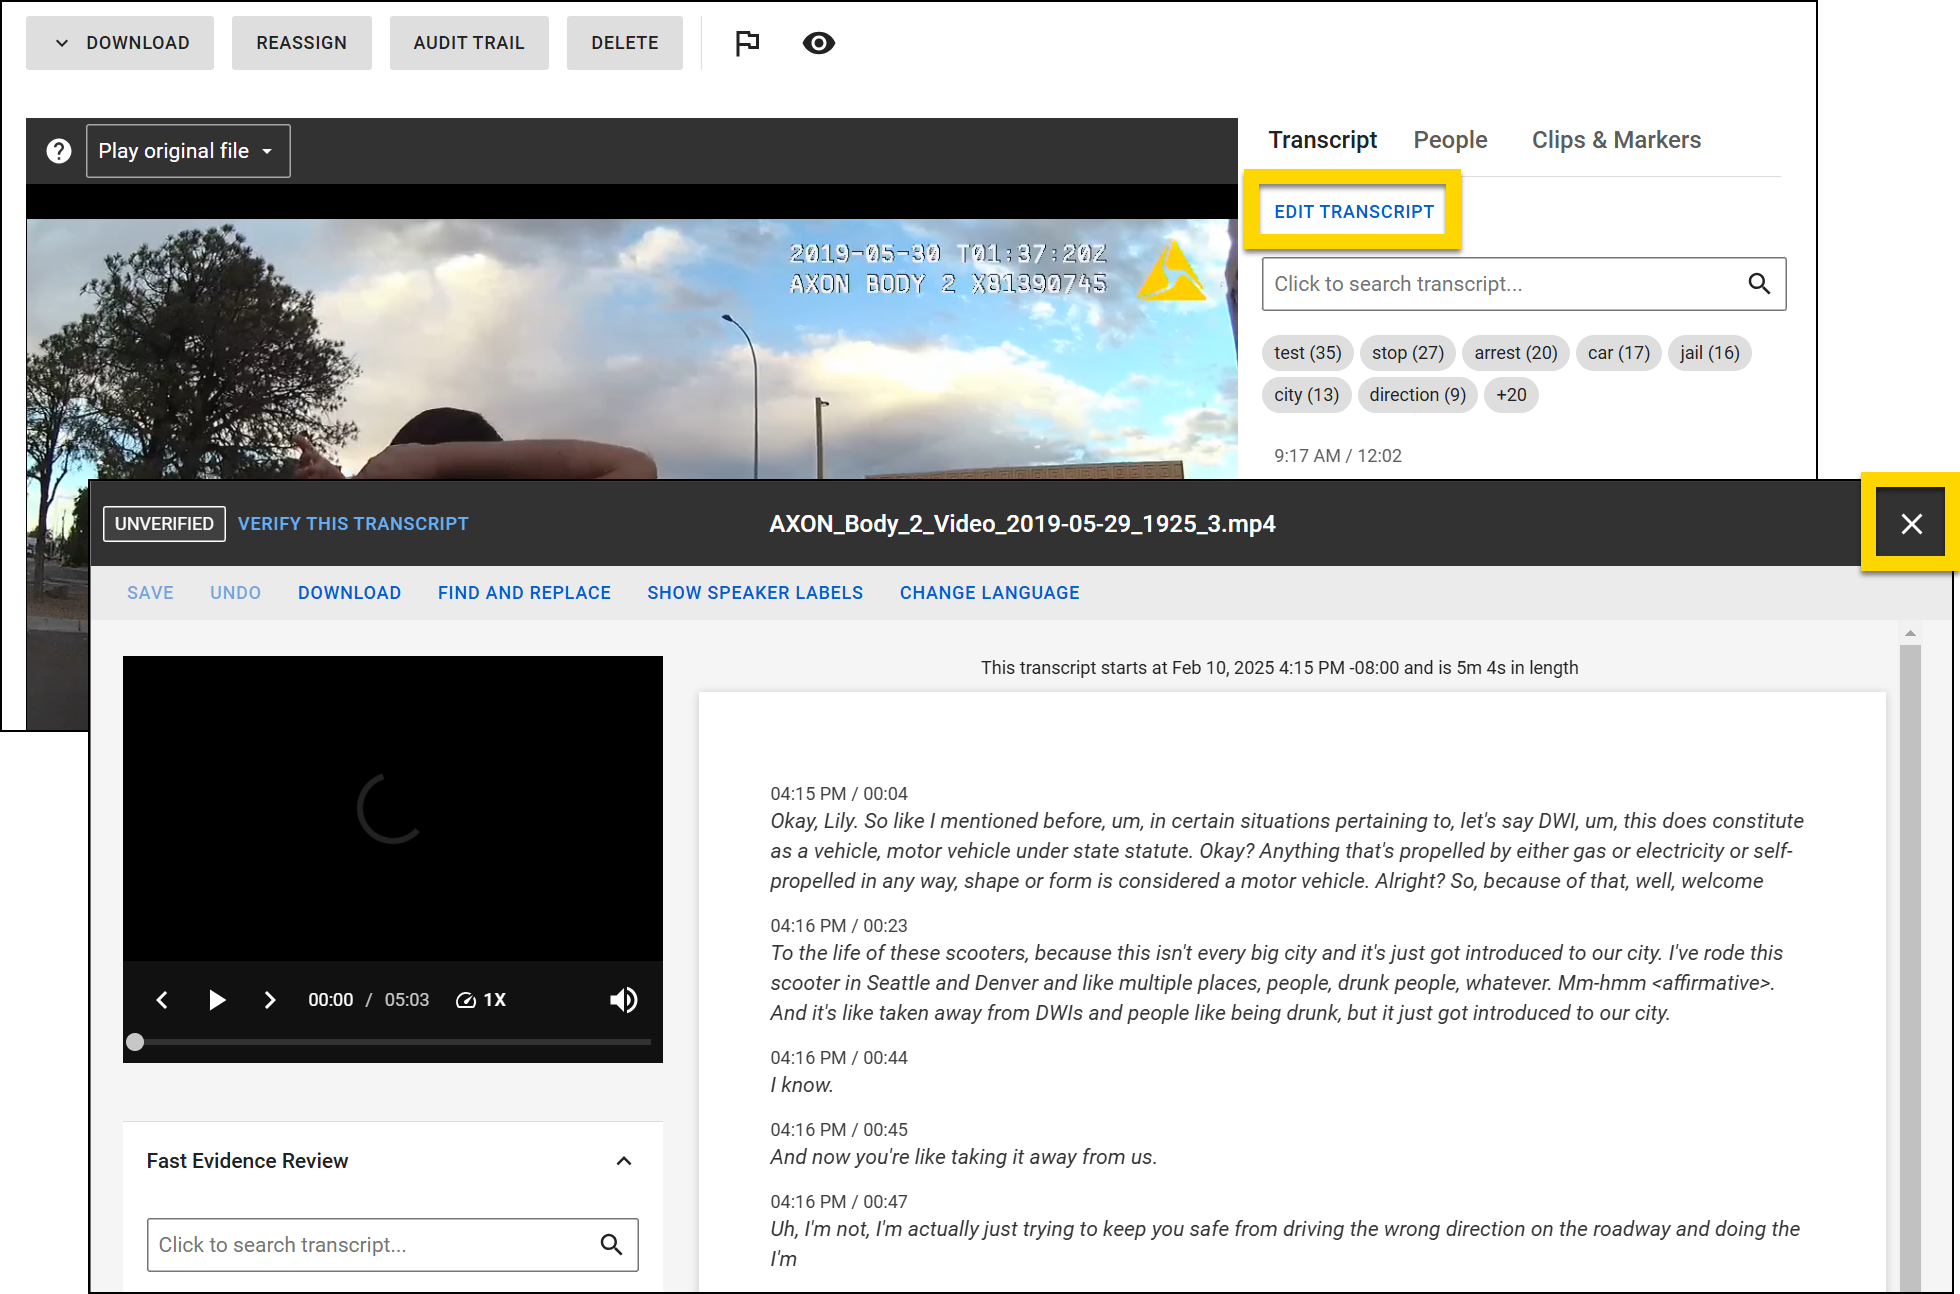Click the volume speaker icon
Image resolution: width=1960 pixels, height=1294 pixels.
tap(623, 999)
